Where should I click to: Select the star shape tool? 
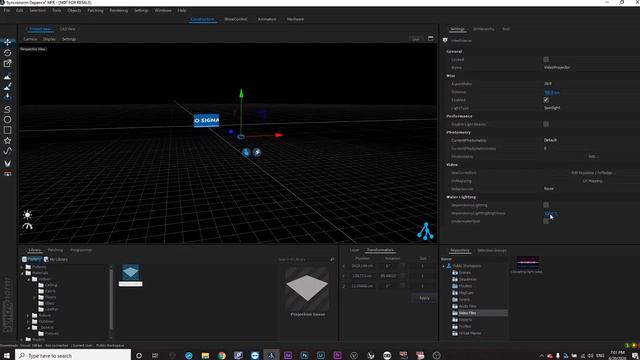pos(7,140)
